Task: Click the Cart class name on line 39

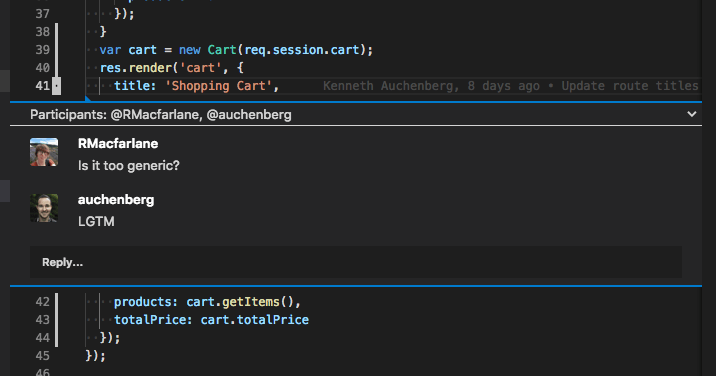Action: [222, 50]
